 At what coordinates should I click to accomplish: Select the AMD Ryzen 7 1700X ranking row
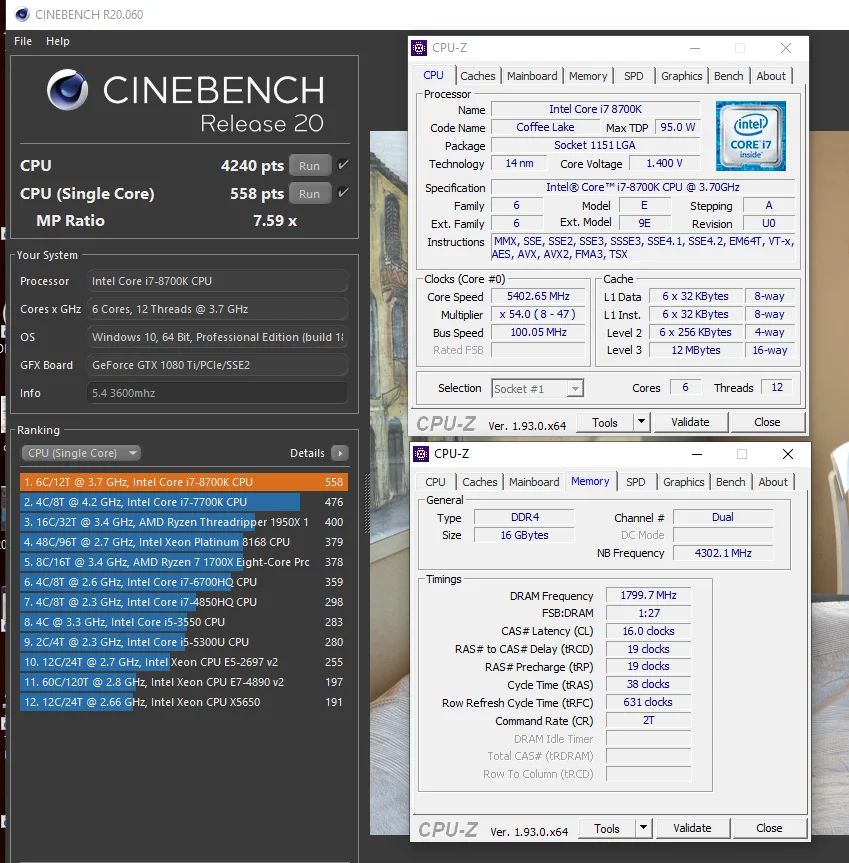pos(184,562)
